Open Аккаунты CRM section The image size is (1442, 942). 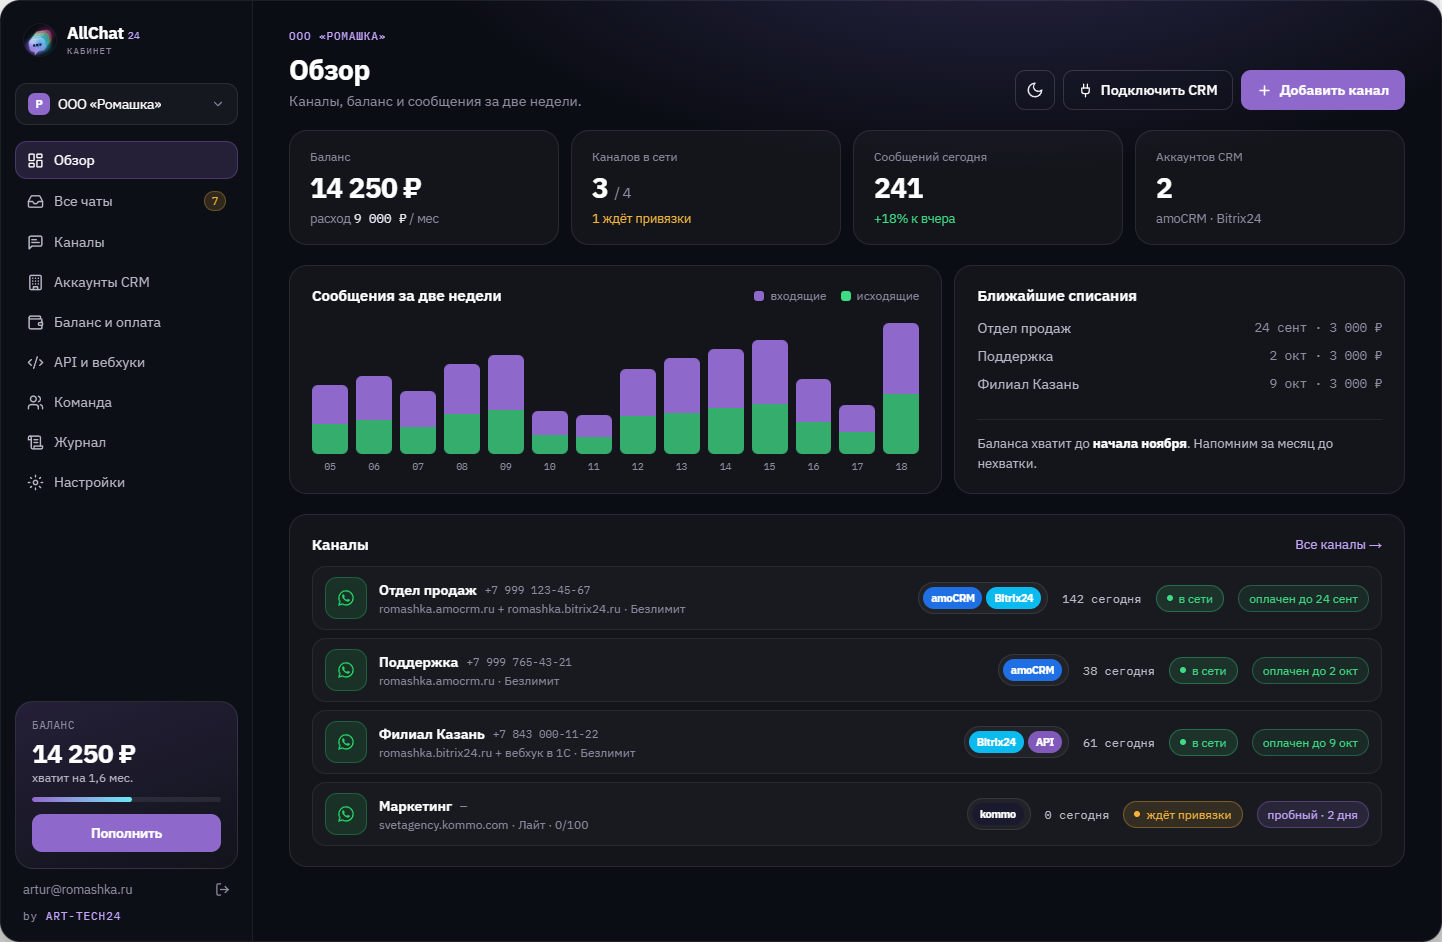click(x=126, y=282)
